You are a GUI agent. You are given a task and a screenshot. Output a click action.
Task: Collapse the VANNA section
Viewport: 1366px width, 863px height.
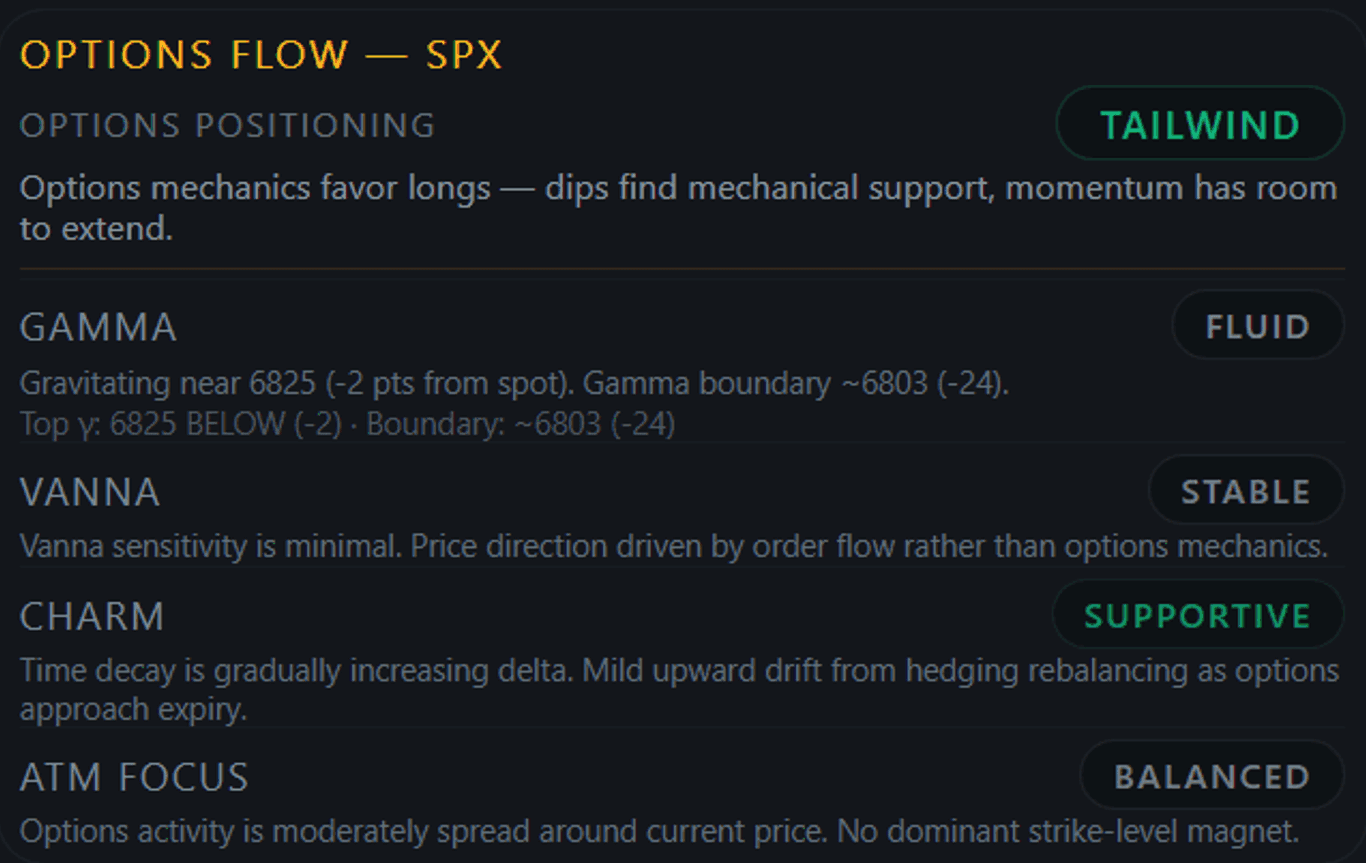(x=89, y=491)
